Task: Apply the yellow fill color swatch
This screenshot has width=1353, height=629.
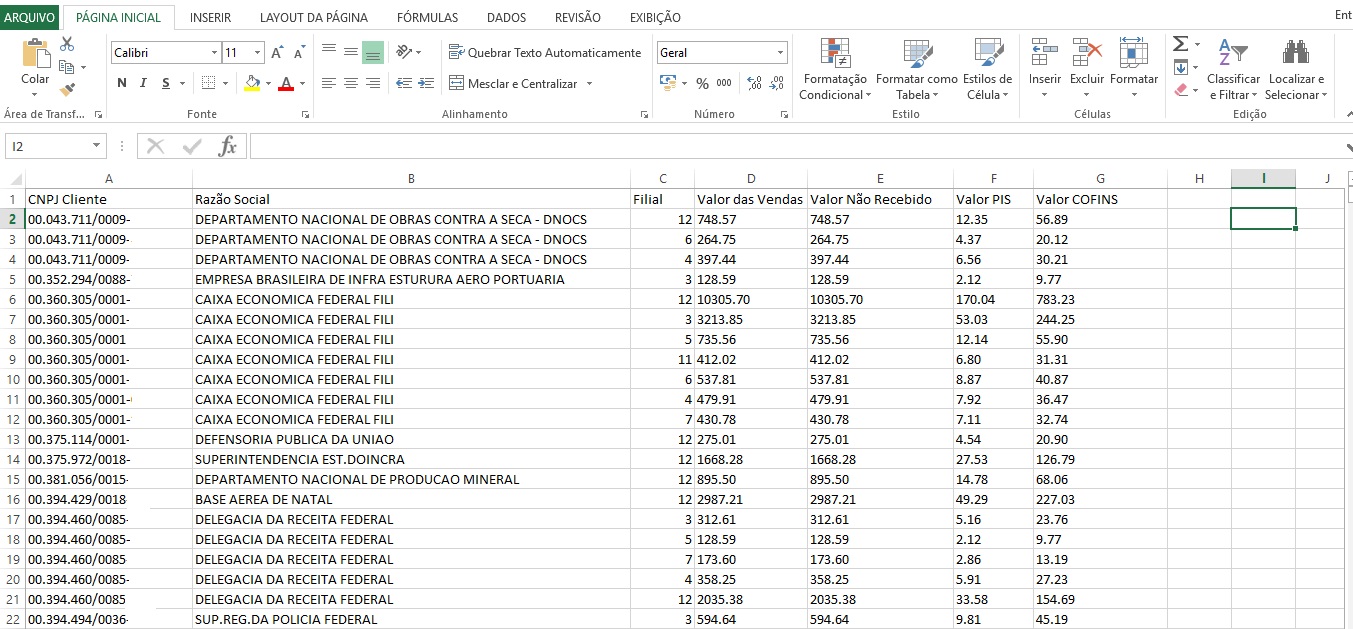Action: click(x=252, y=84)
